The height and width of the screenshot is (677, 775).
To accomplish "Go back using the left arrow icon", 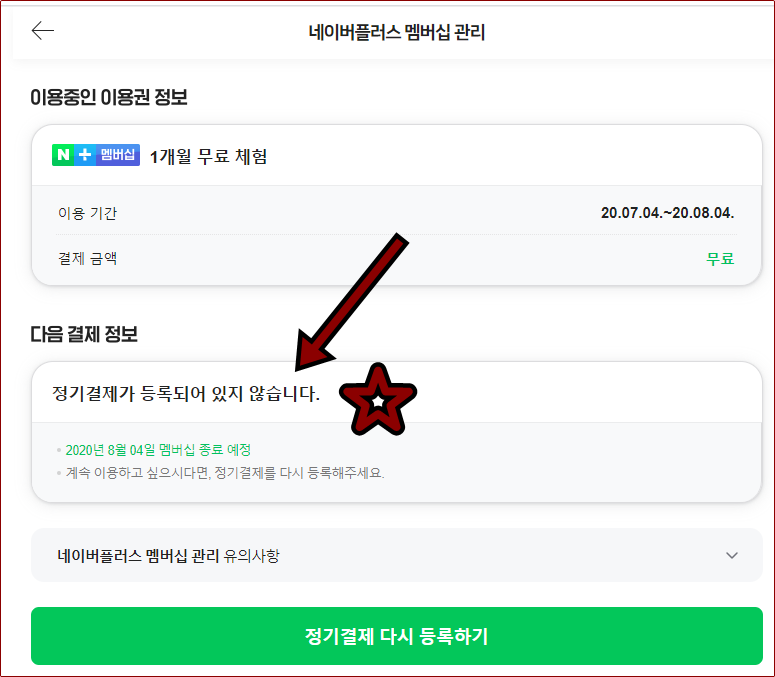I will (x=43, y=31).
